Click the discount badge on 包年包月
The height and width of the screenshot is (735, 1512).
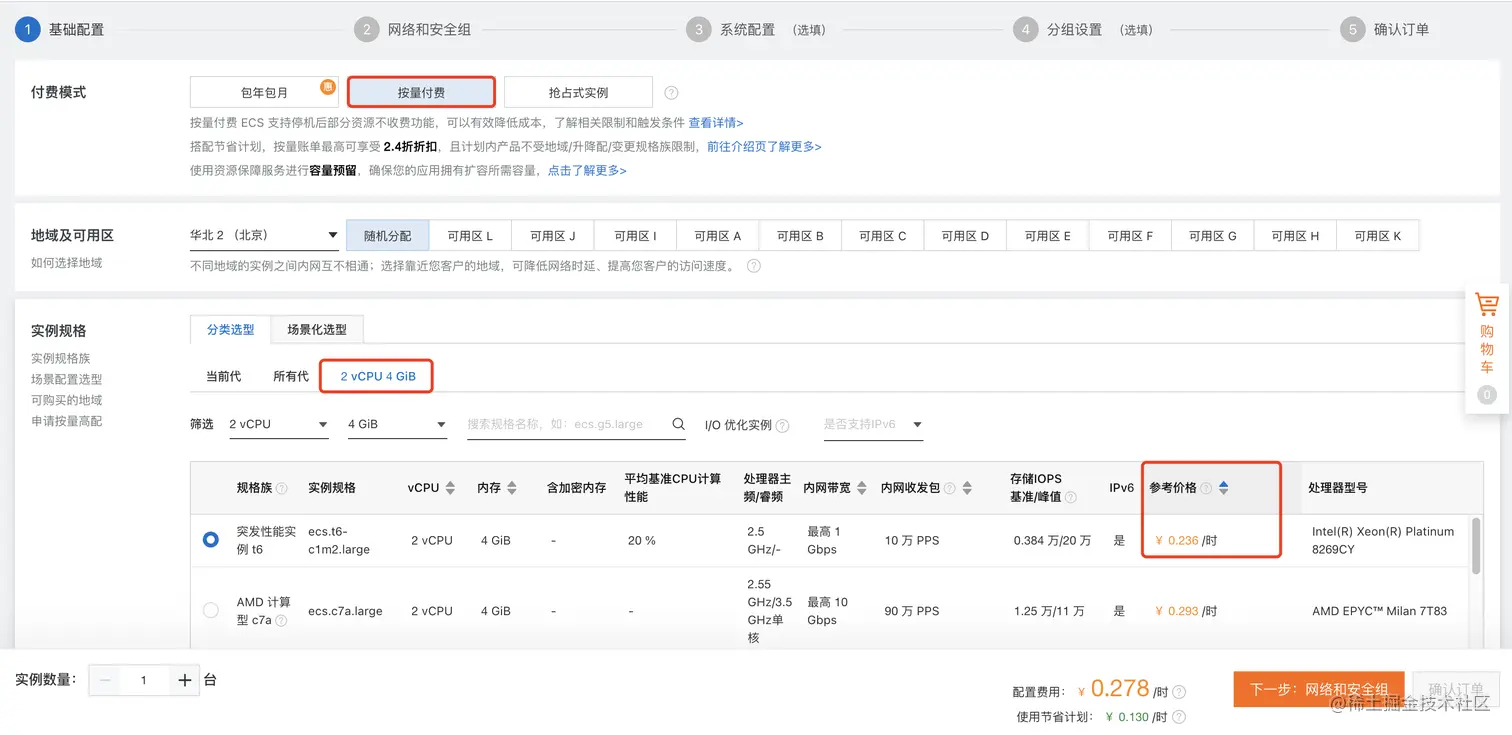pos(328,87)
